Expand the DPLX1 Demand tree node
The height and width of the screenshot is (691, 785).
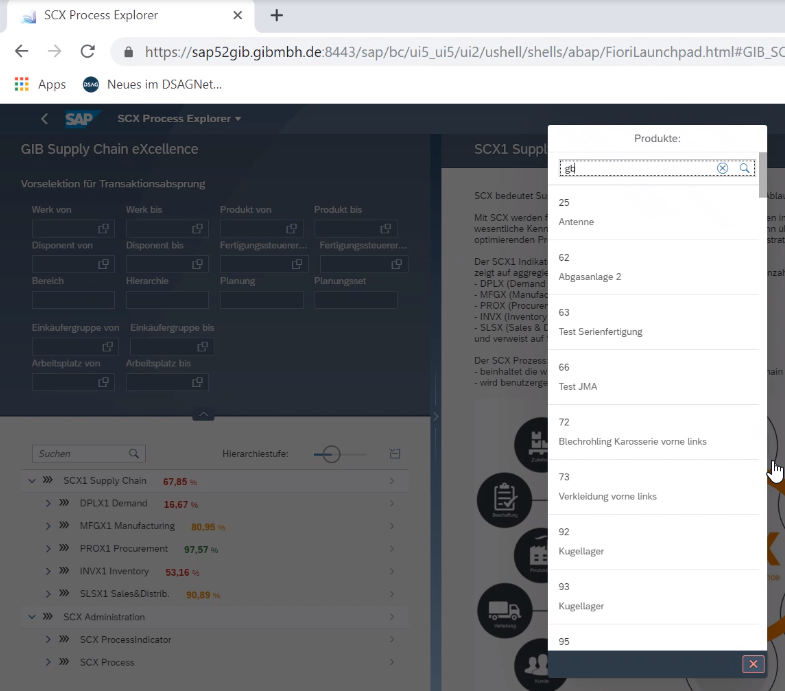(x=48, y=504)
